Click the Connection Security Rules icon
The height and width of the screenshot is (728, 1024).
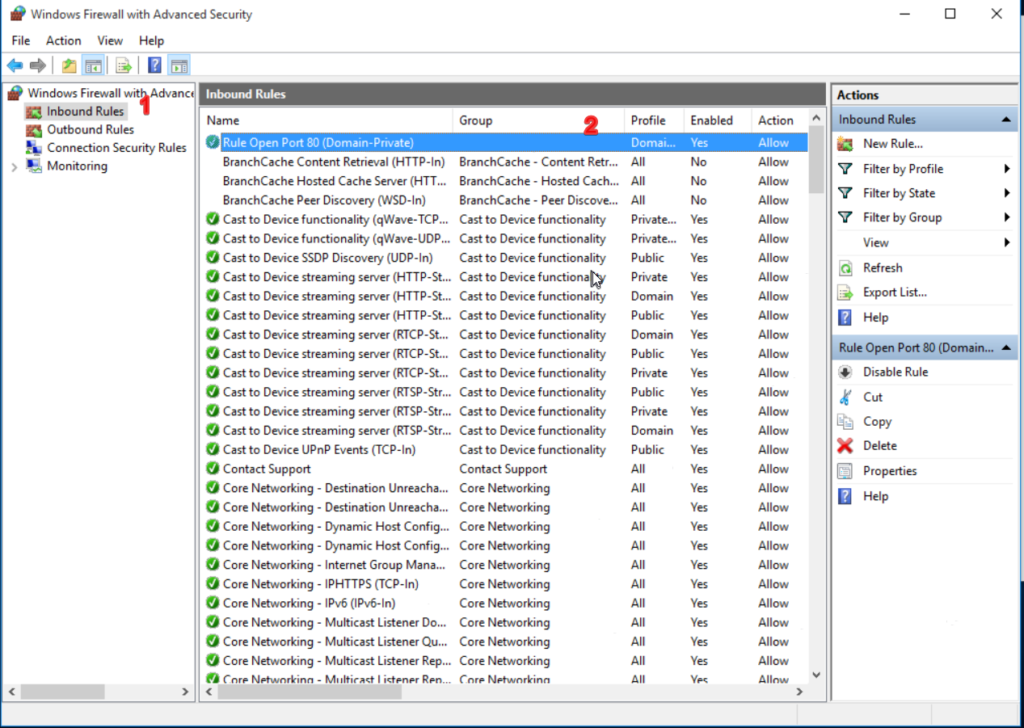pos(34,148)
